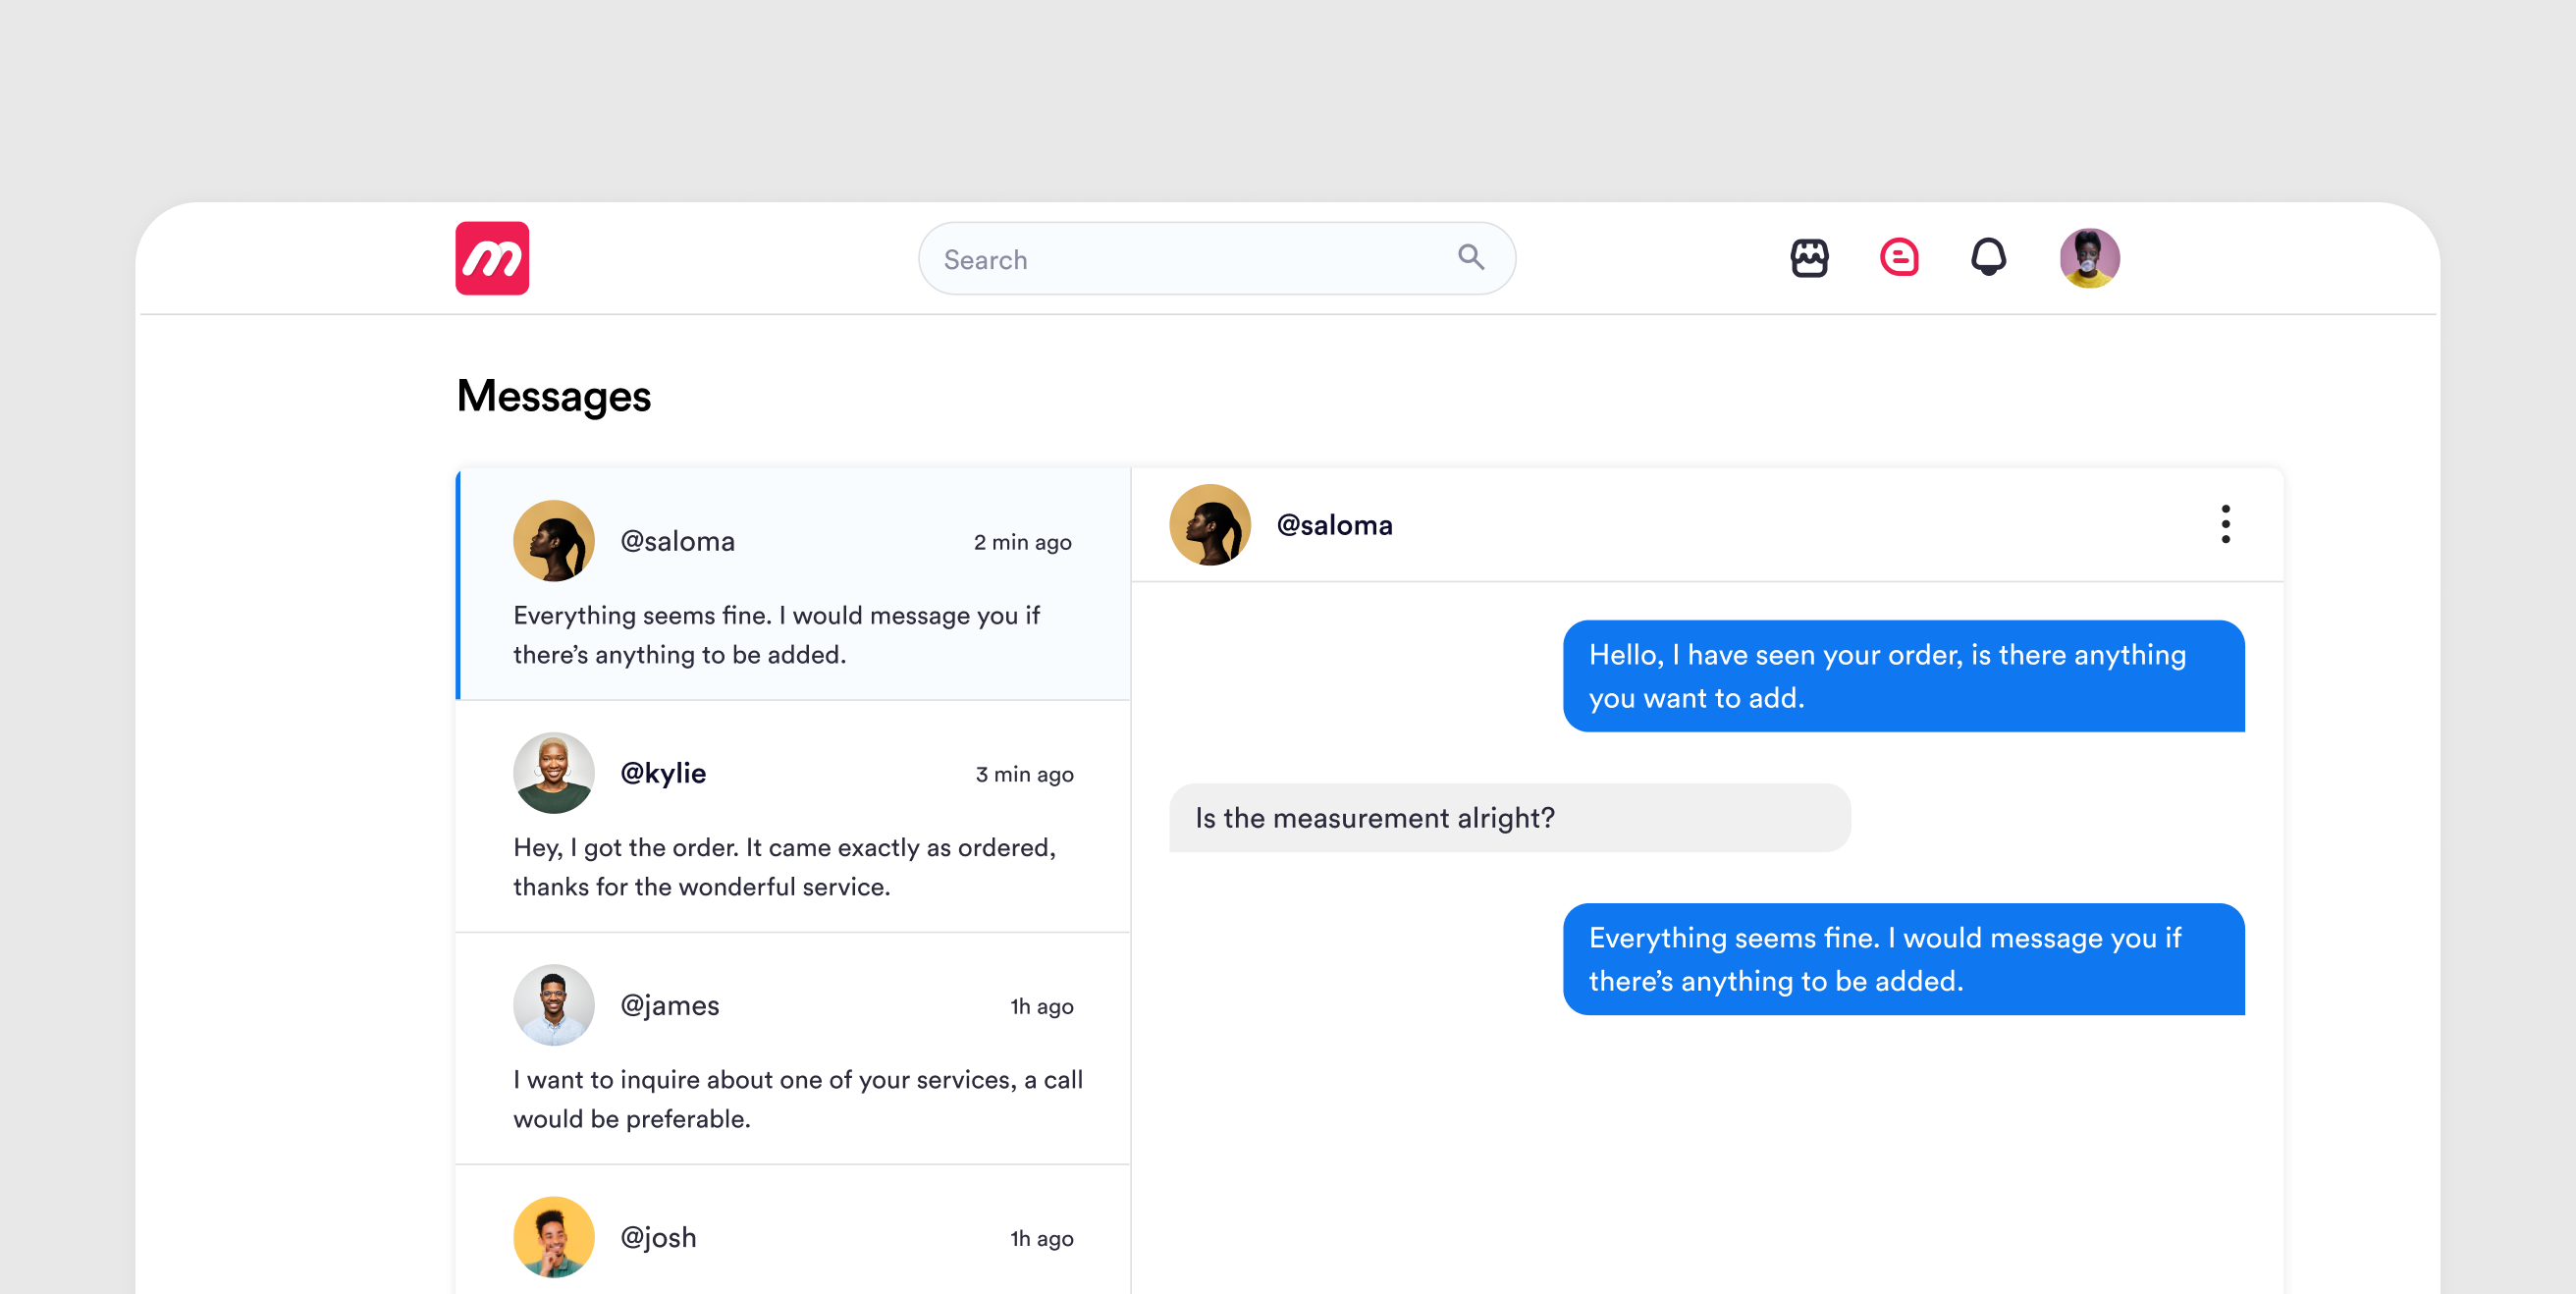This screenshot has height=1294, width=2576.
Task: Open the red messages chat icon
Action: point(1898,257)
